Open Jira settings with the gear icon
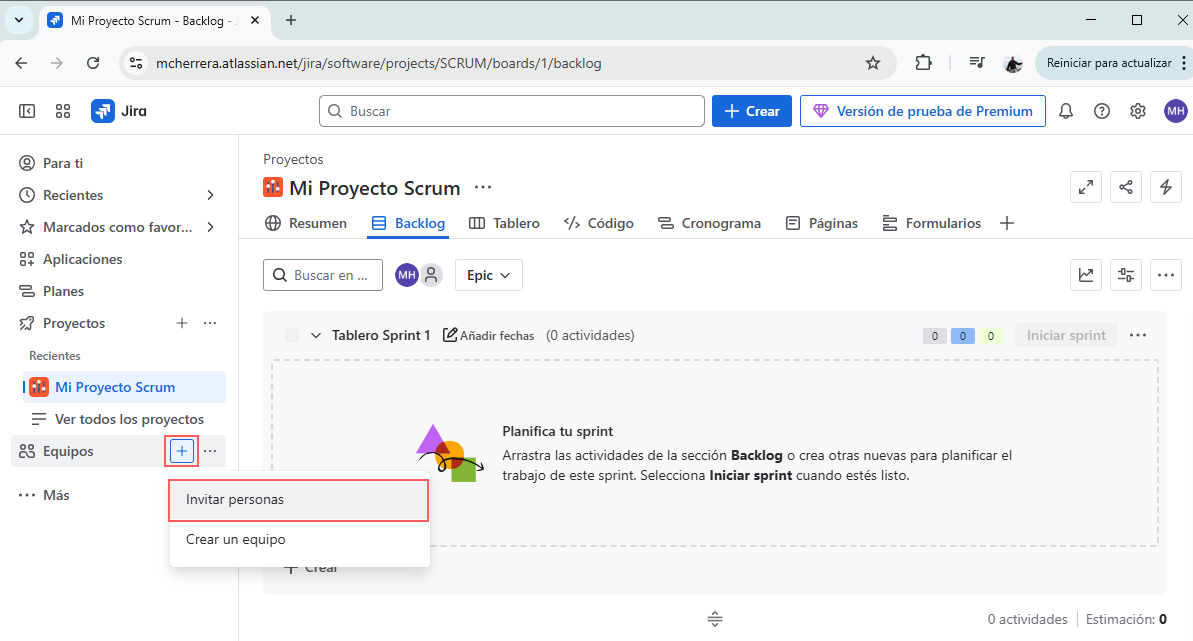Viewport: 1193px width, 641px height. pos(1137,111)
